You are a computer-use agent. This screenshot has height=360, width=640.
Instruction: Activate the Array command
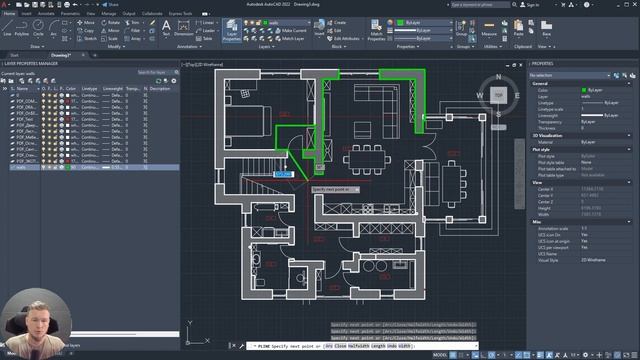click(133, 39)
